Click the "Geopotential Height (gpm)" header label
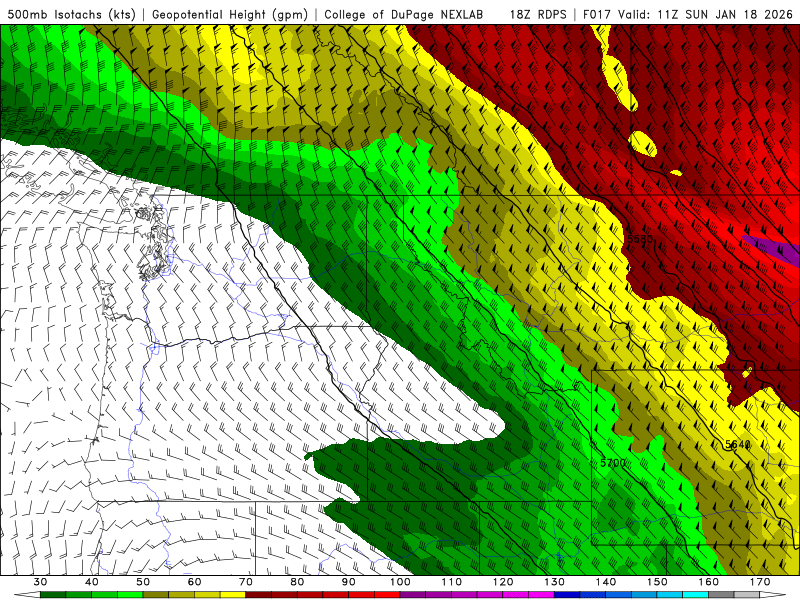800x600 pixels. click(x=230, y=15)
